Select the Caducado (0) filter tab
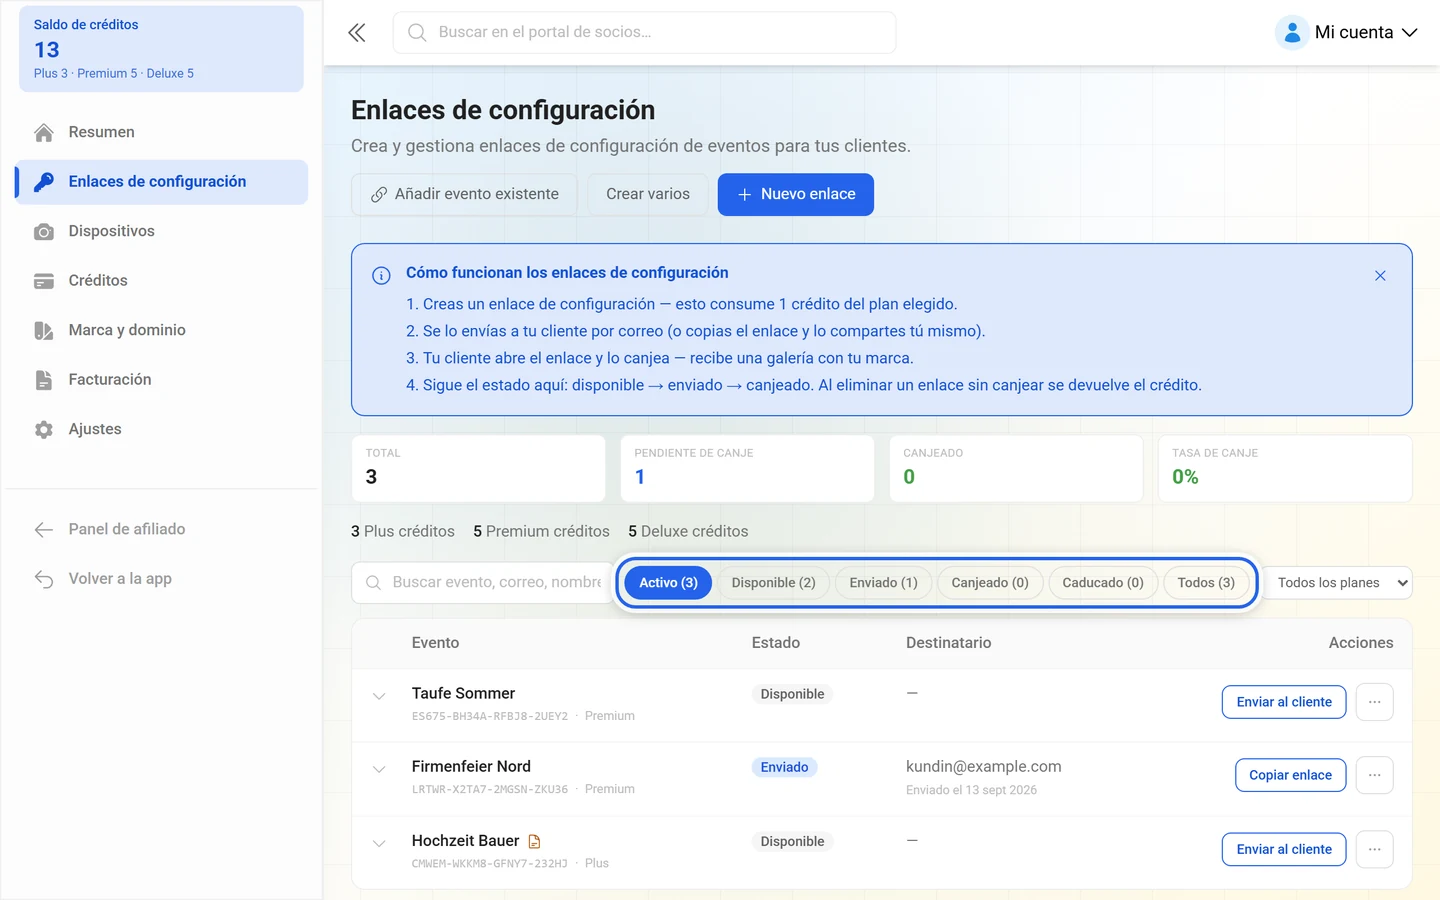1440x900 pixels. click(1103, 583)
